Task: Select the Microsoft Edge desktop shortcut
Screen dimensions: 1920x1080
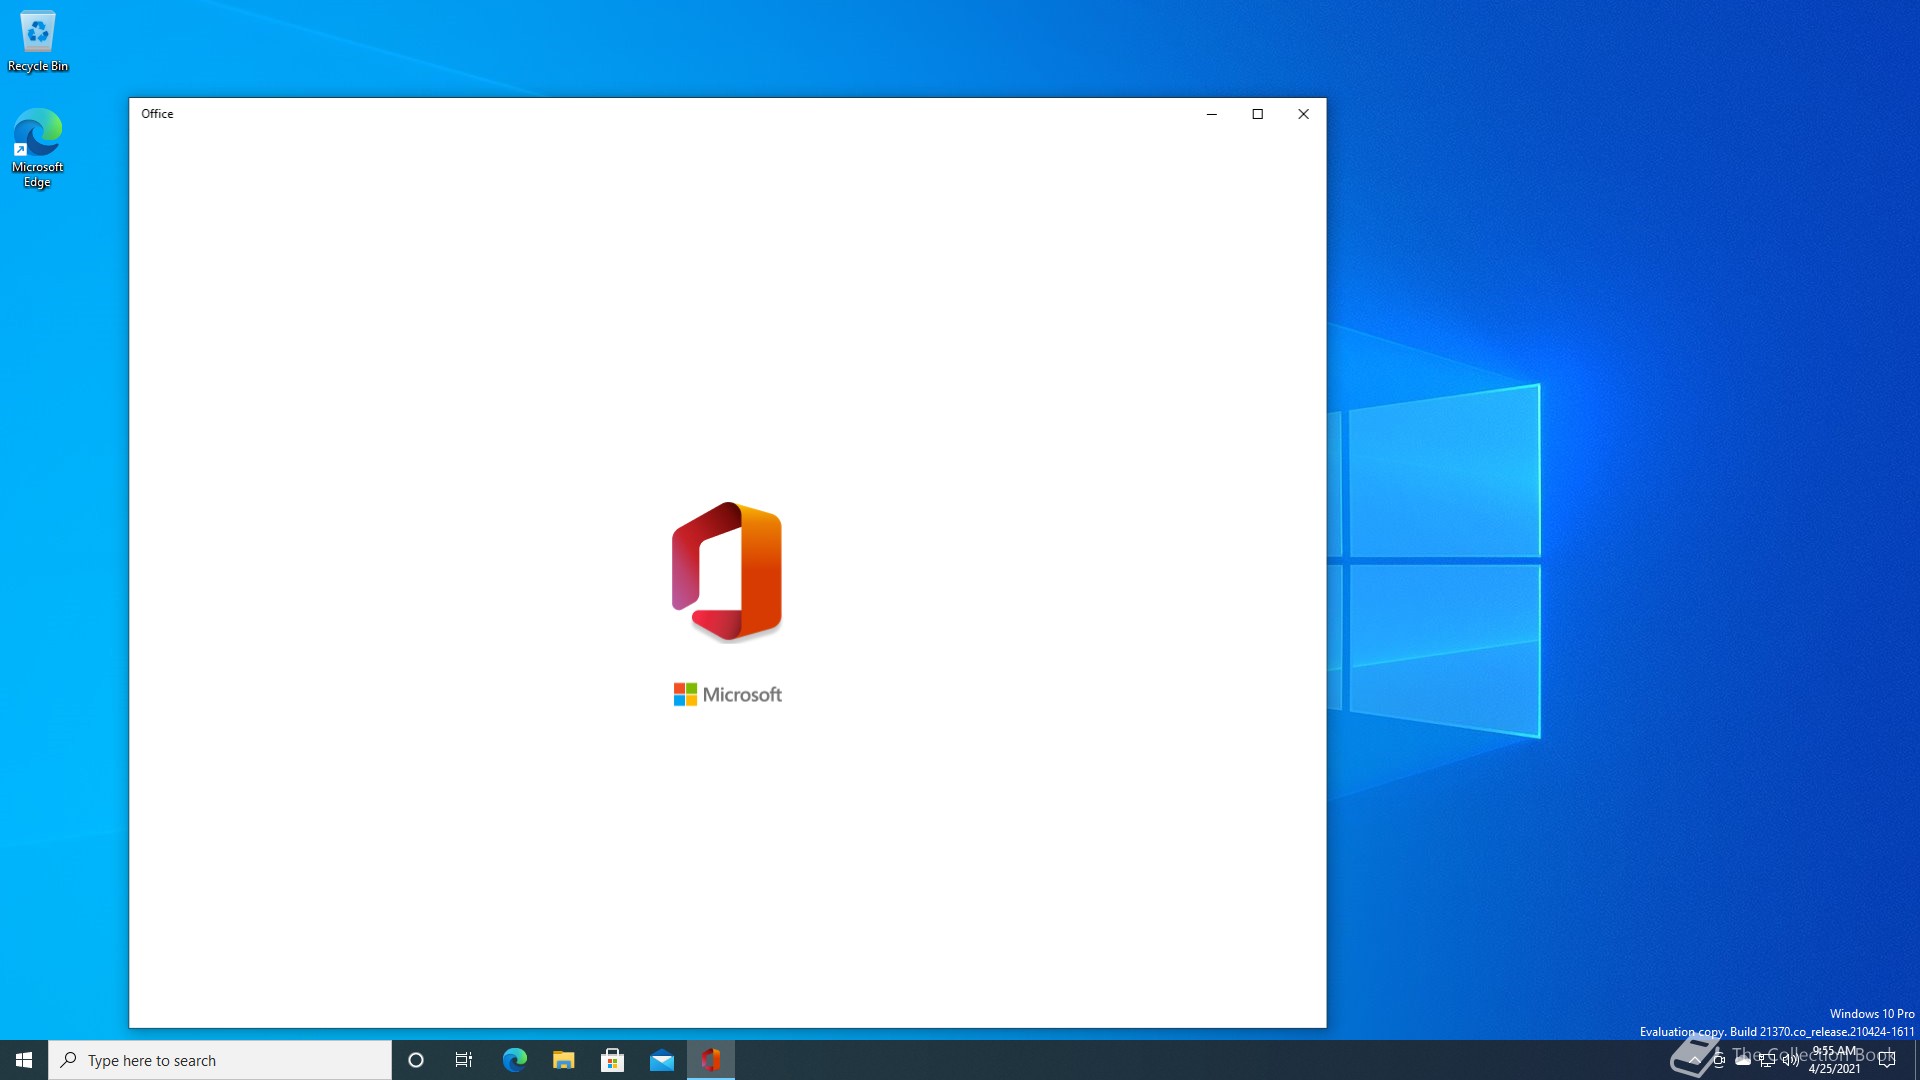Action: coord(38,148)
